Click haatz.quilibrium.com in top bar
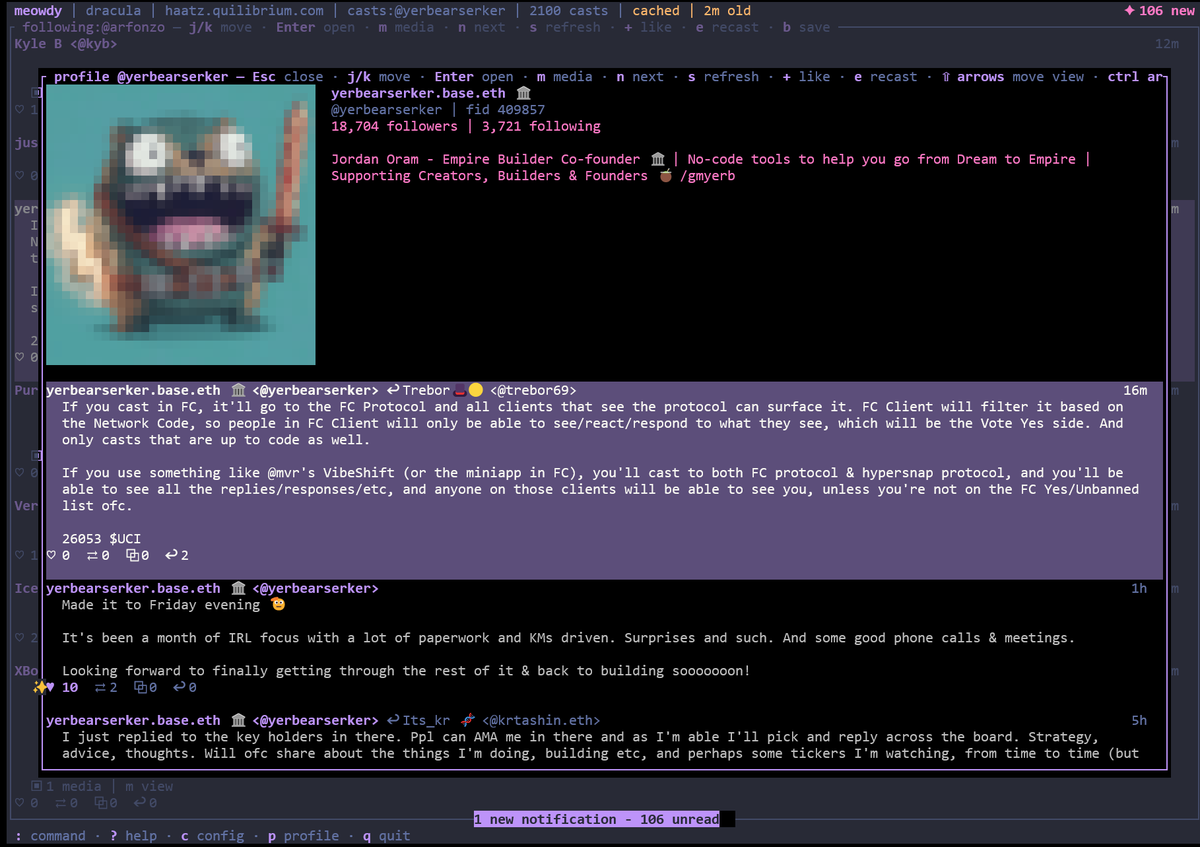The height and width of the screenshot is (847, 1200). click(x=244, y=10)
